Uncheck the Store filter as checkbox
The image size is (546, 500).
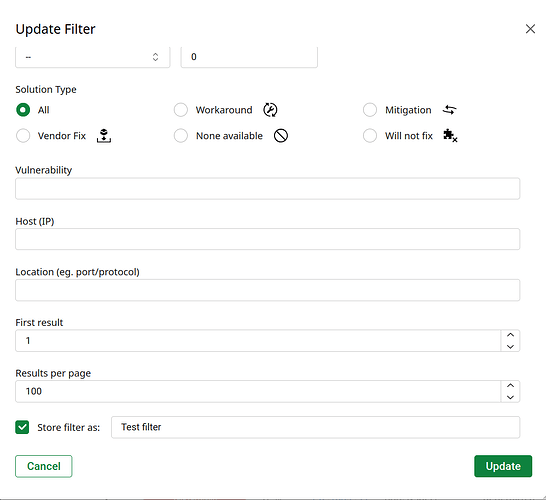point(22,427)
